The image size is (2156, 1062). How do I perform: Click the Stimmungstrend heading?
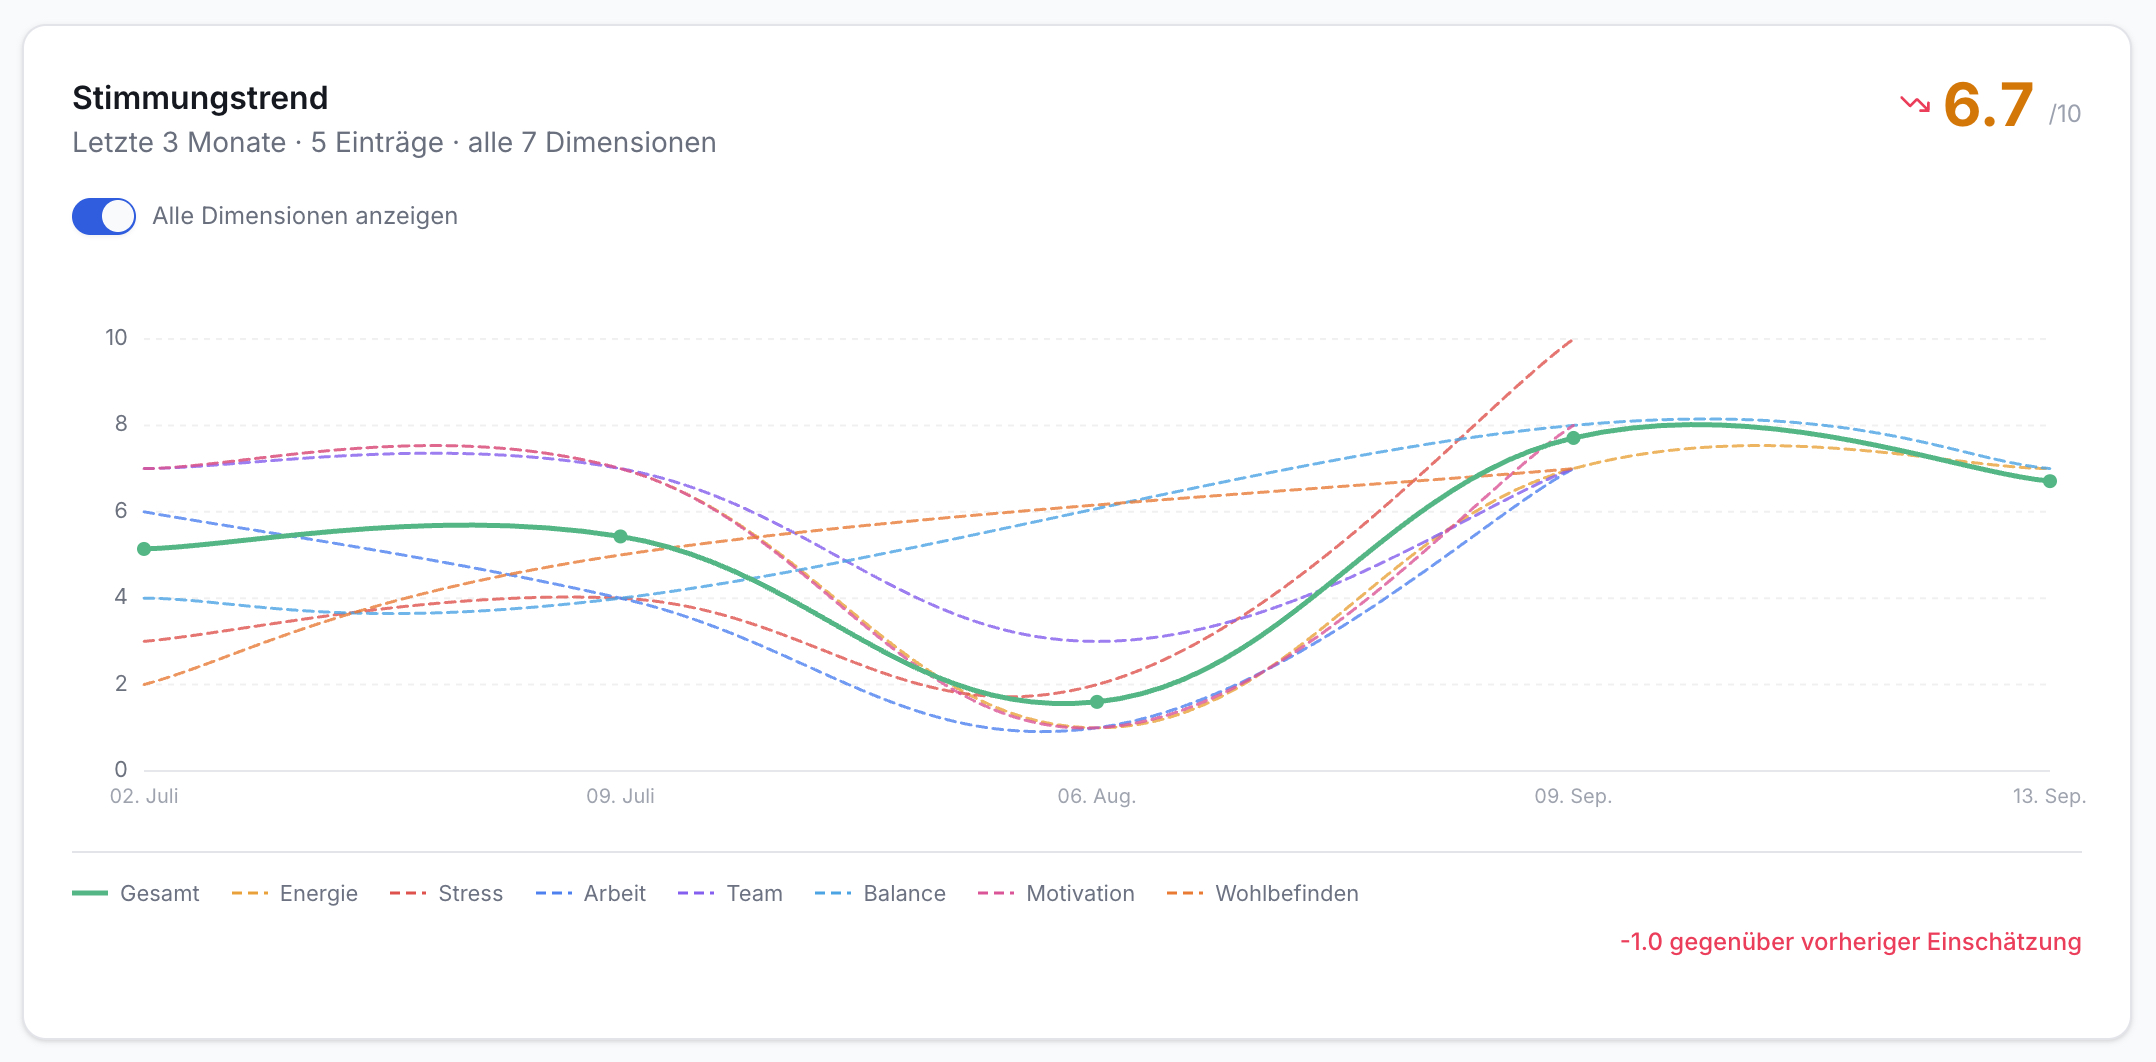point(200,98)
